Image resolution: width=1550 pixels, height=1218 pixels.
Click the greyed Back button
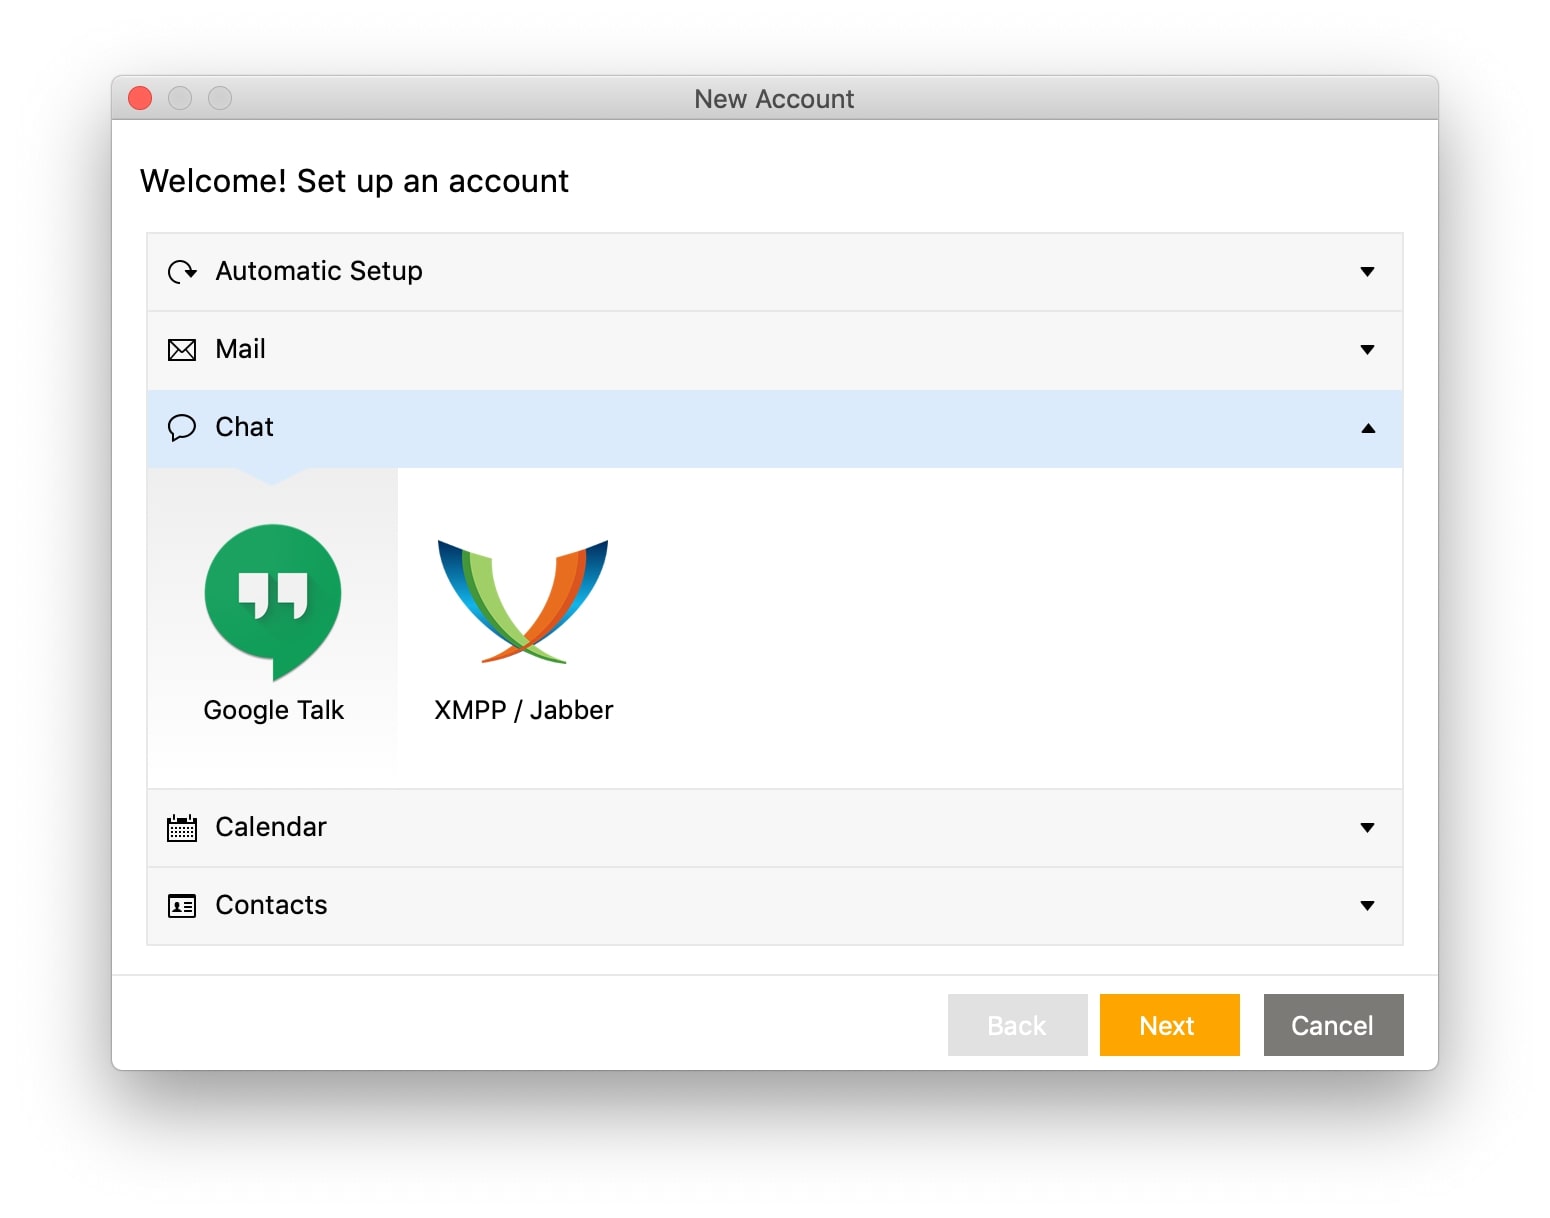pos(1017,1025)
